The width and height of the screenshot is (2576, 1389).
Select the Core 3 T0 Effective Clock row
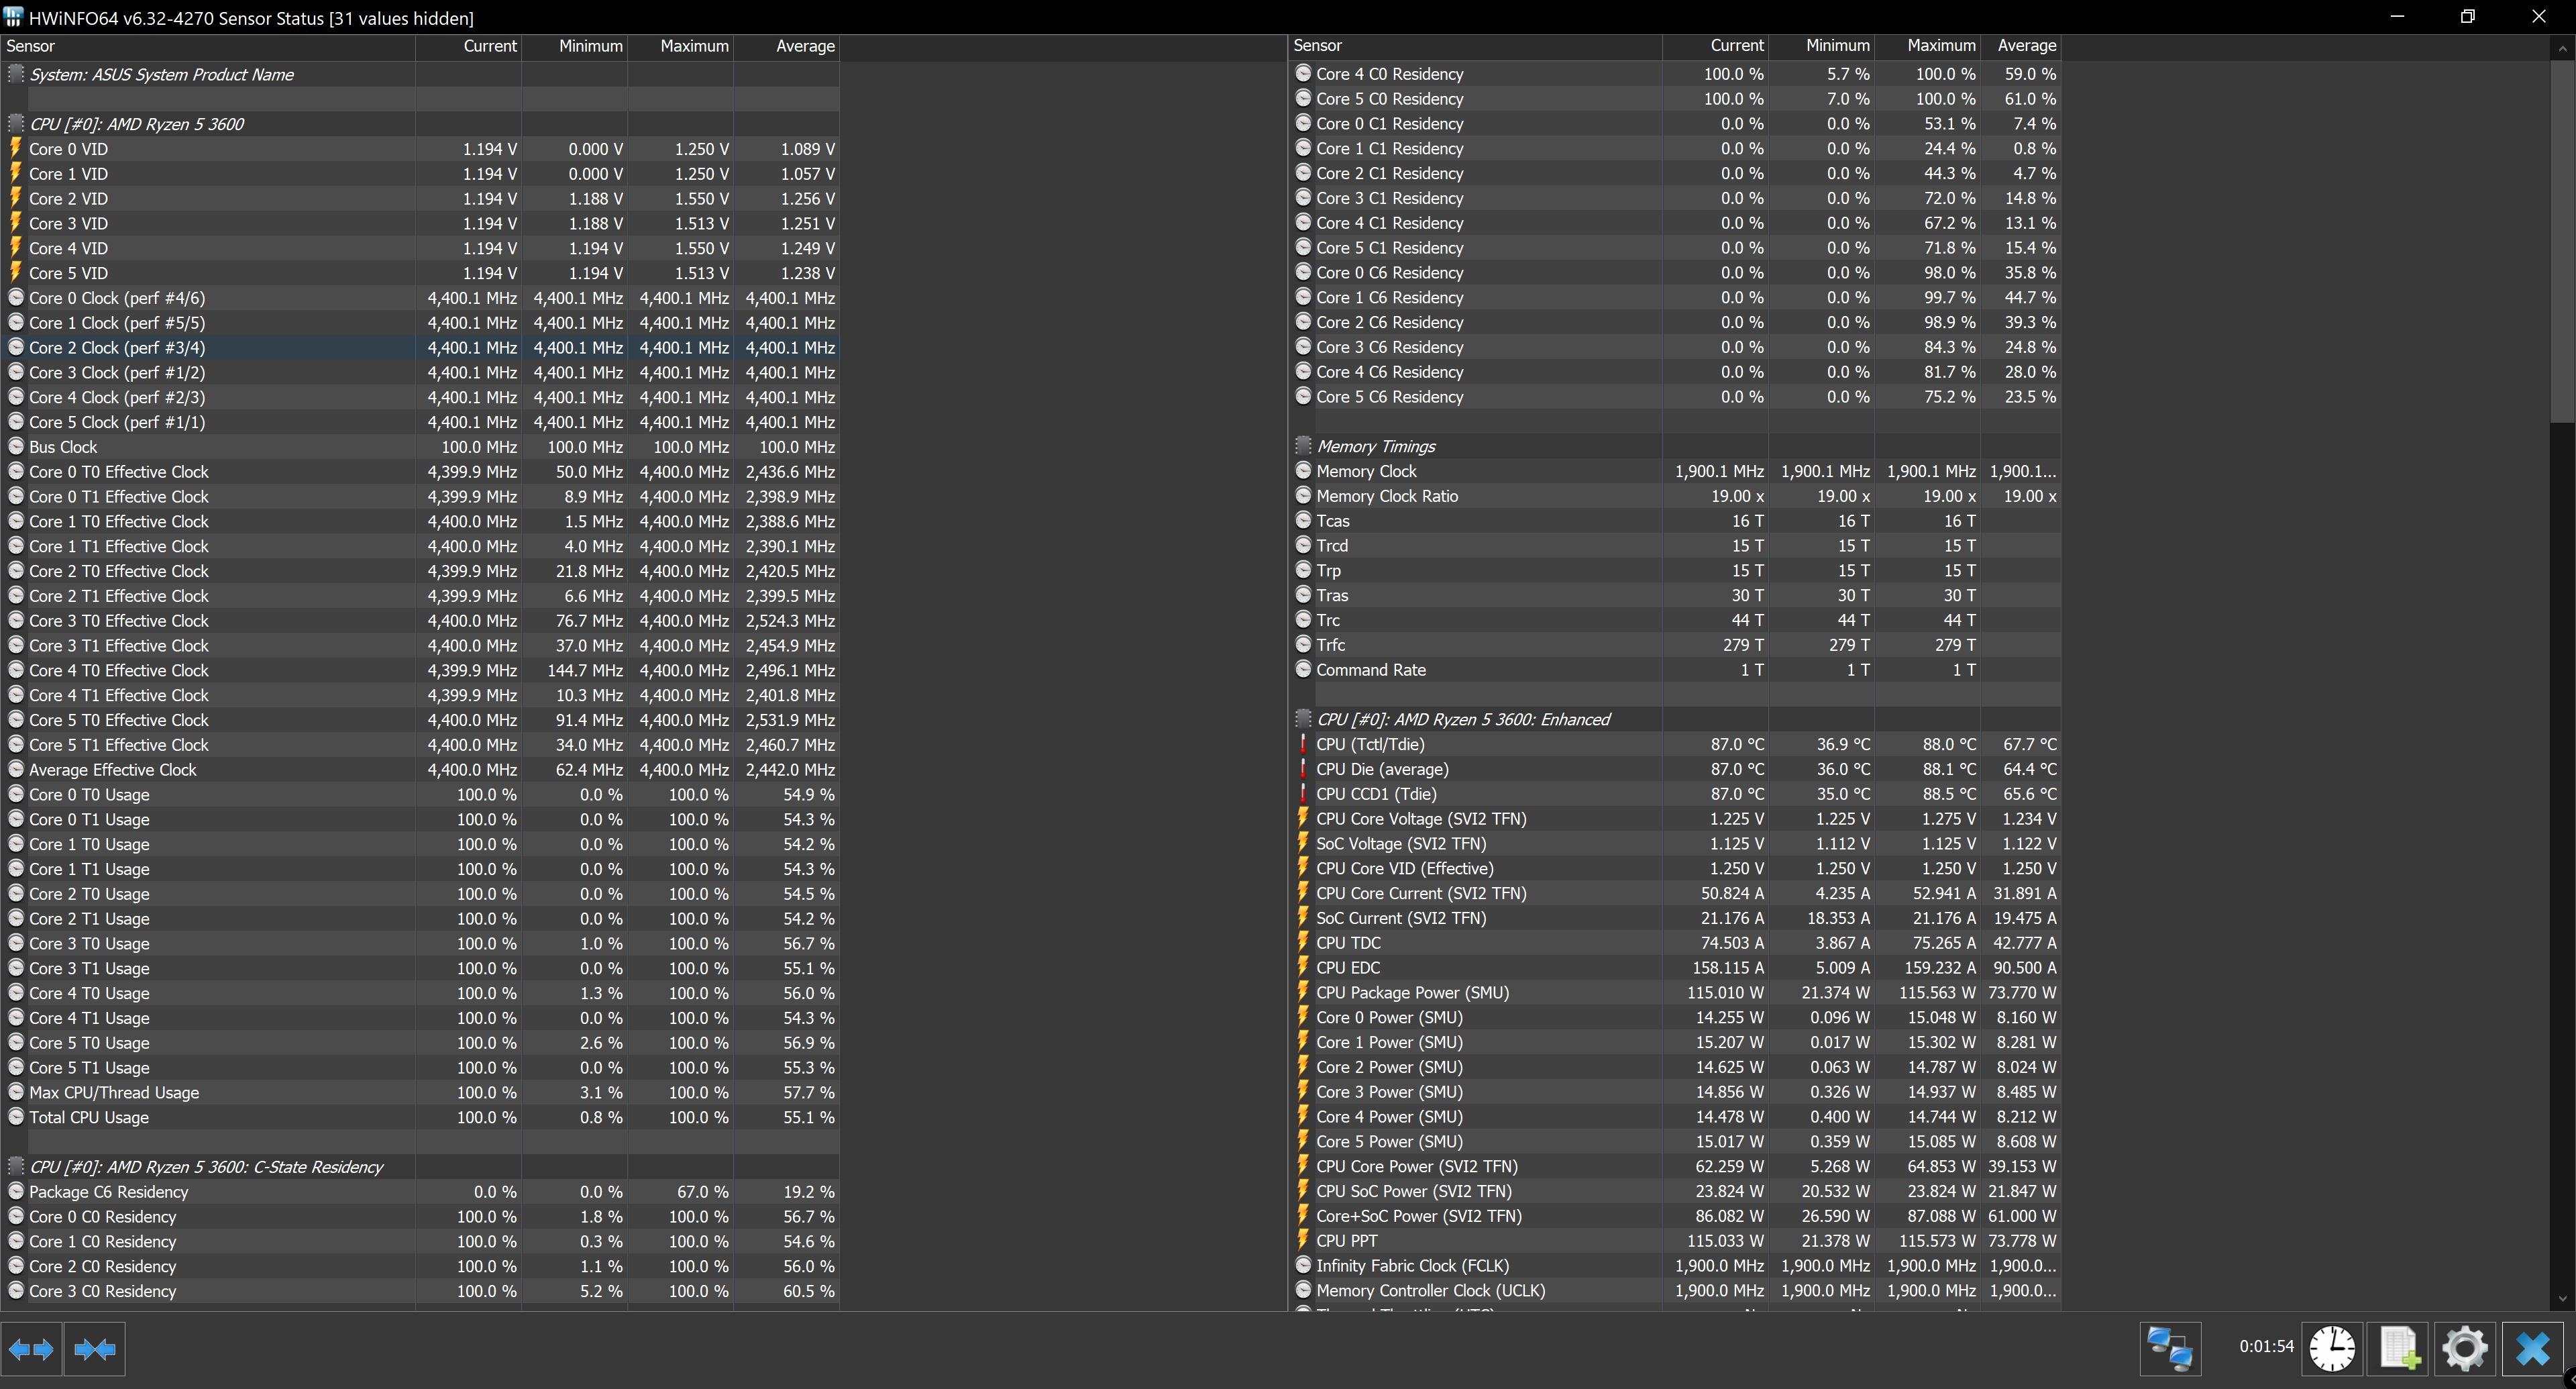(420, 621)
